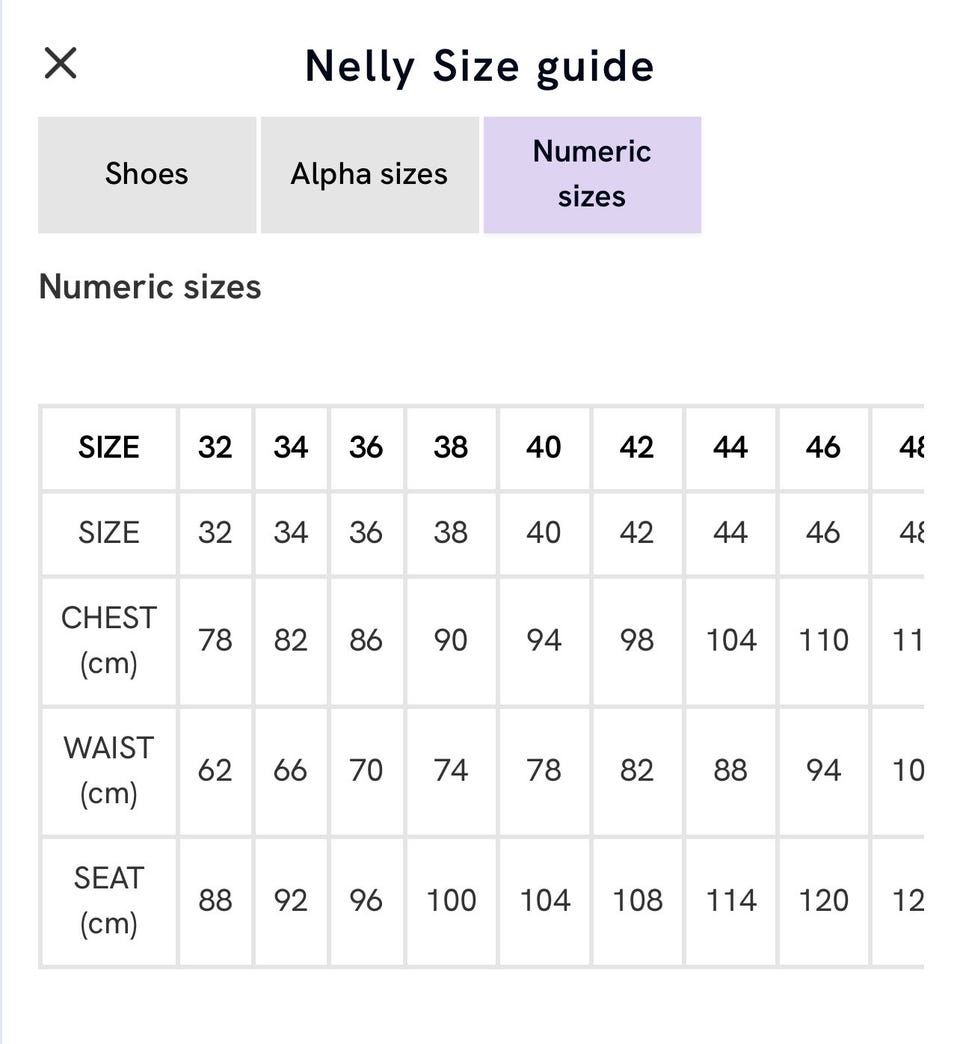Click waist measurement 70 for size 36

click(366, 770)
